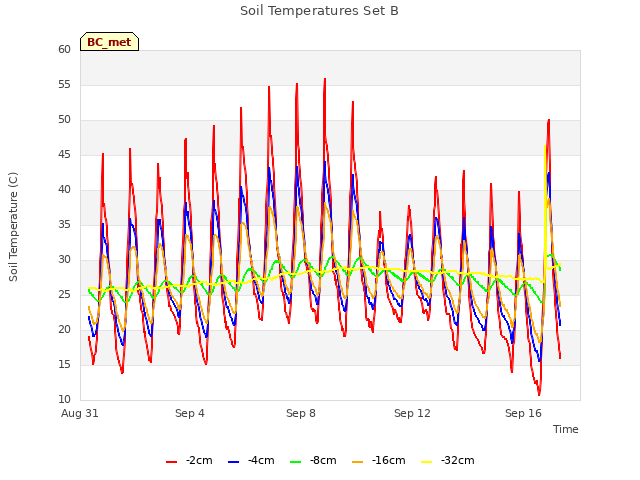
Task: Click the Soil Temperature (C) axis title
Action: click(x=13, y=227)
